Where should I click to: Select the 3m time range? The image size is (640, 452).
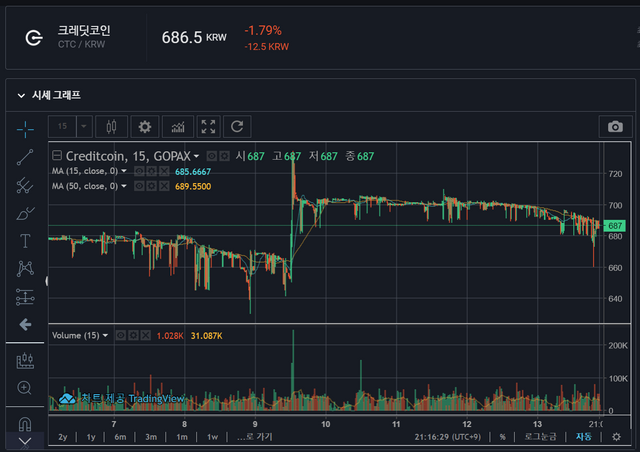pyautogui.click(x=151, y=437)
